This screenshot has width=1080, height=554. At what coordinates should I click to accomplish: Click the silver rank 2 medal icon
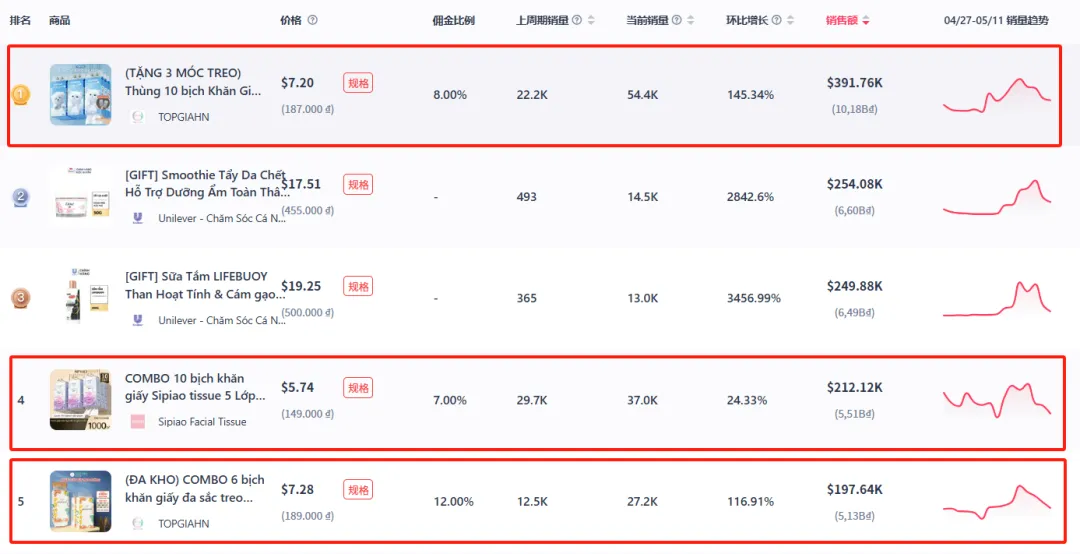[21, 197]
